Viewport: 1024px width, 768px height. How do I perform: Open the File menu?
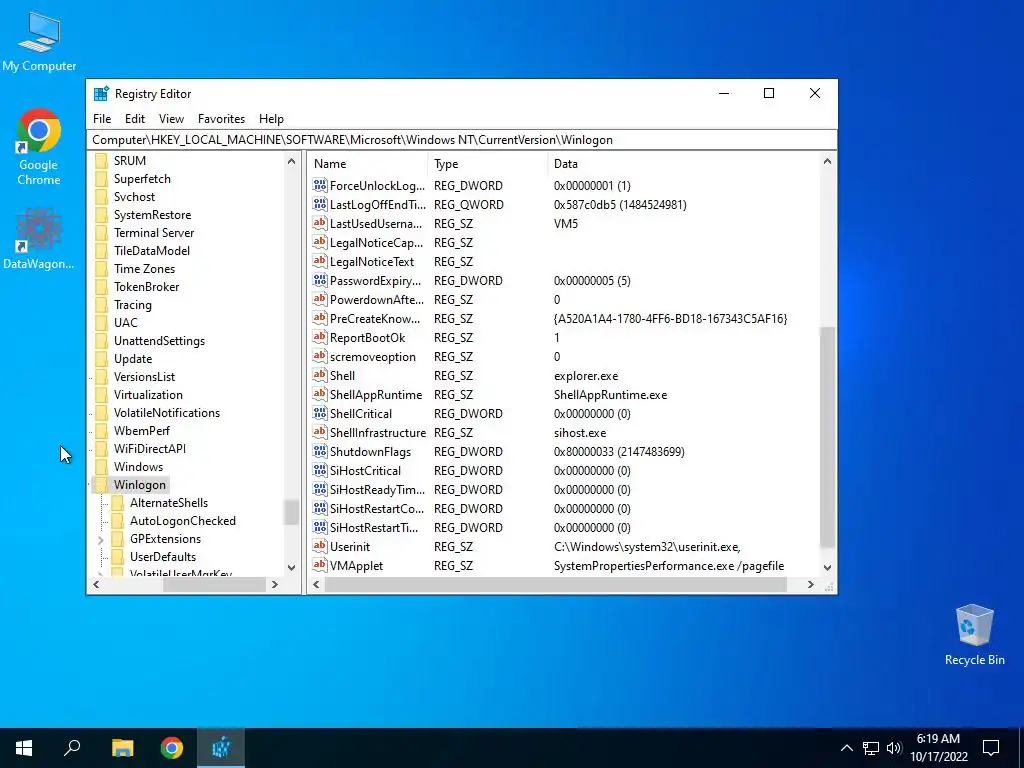[x=102, y=119]
